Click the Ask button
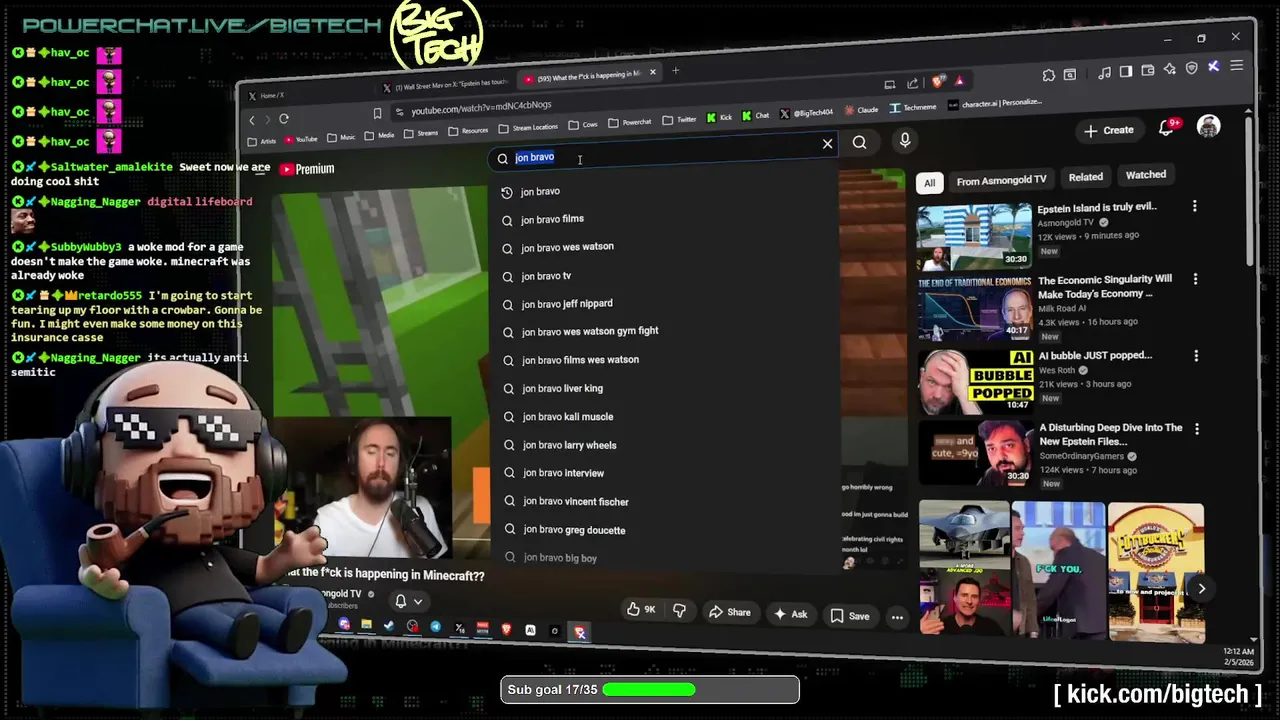This screenshot has height=720, width=1280. (790, 614)
